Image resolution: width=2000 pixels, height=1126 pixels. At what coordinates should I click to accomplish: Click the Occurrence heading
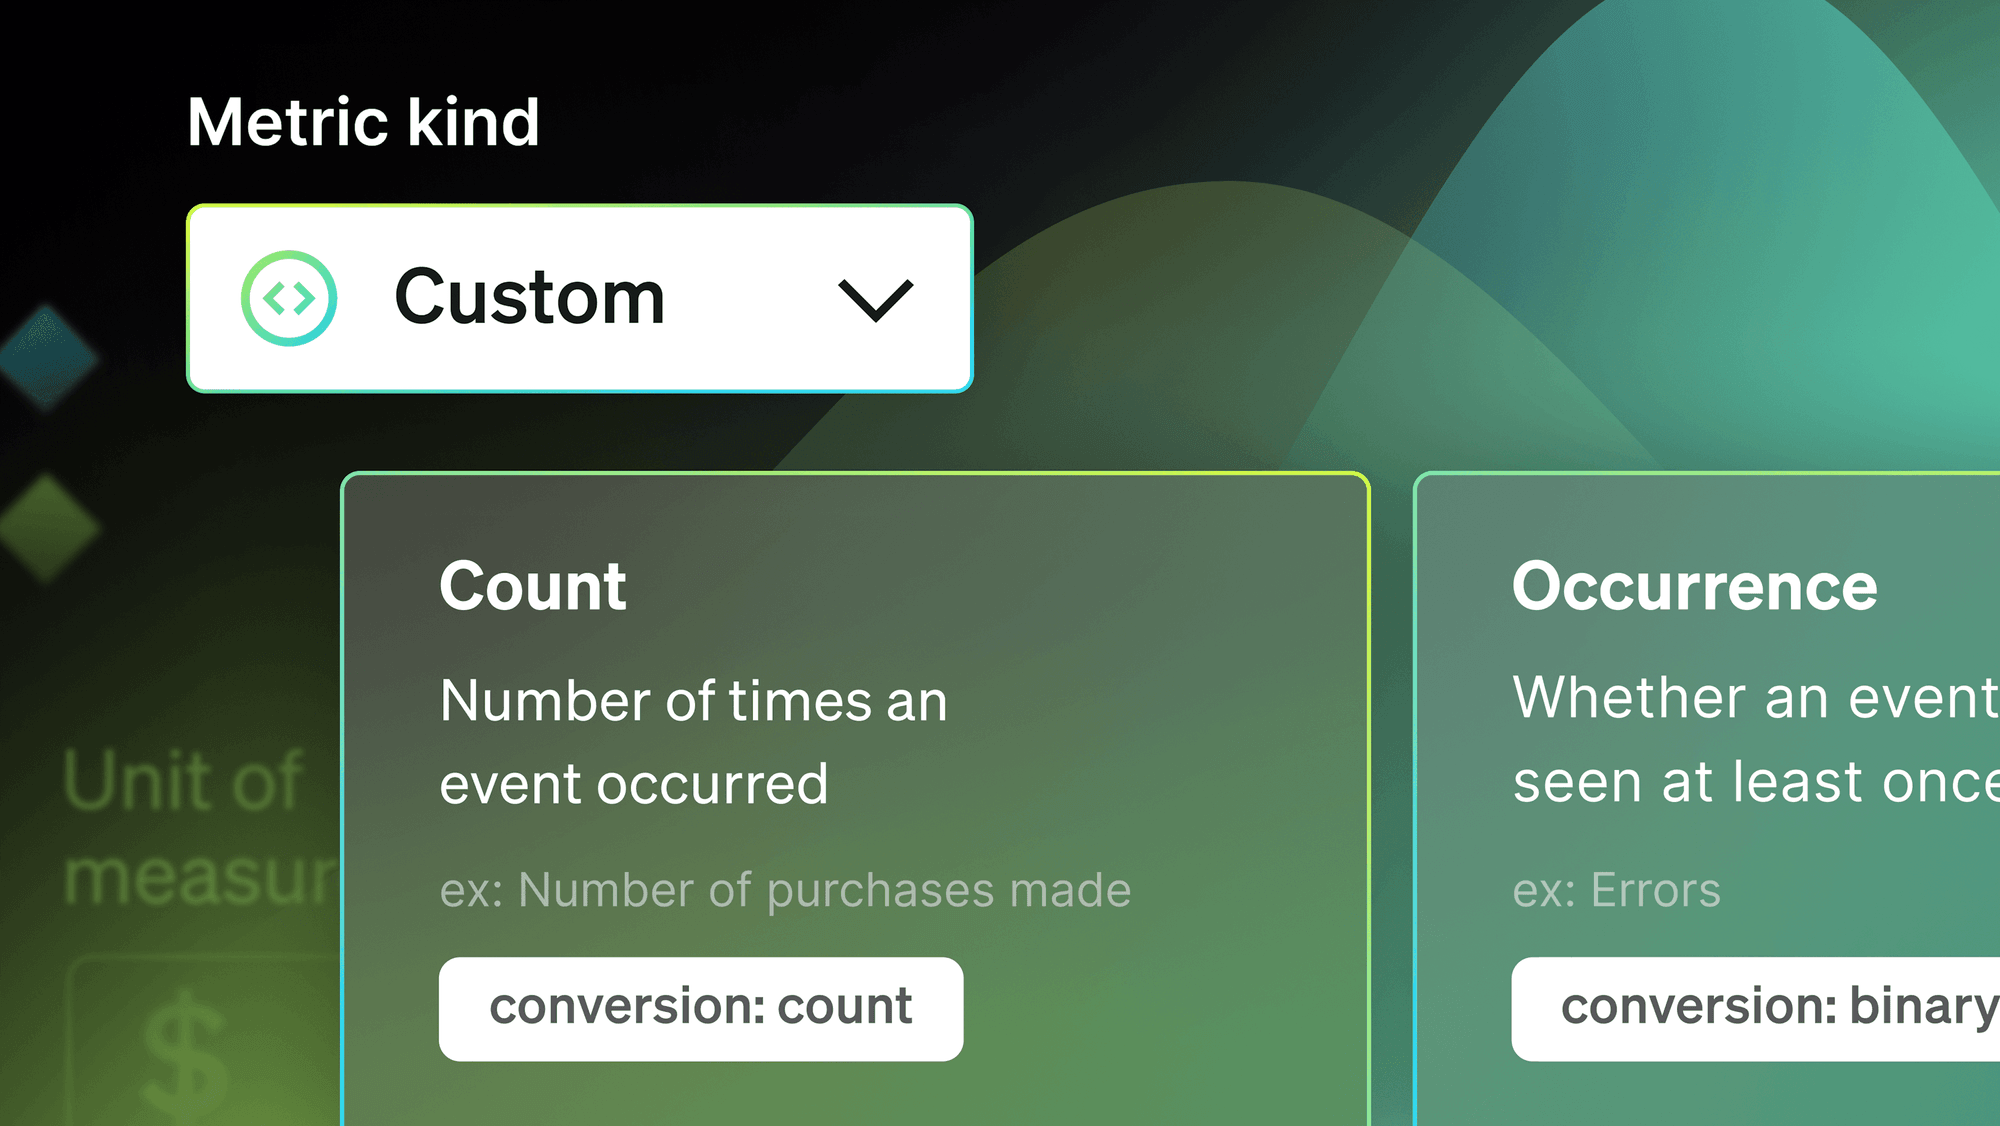click(1695, 586)
